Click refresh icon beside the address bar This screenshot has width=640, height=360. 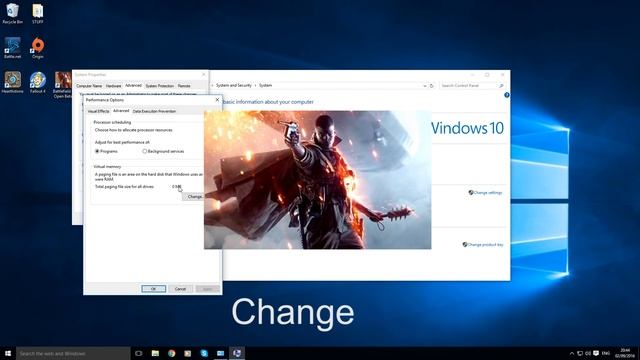(431, 86)
